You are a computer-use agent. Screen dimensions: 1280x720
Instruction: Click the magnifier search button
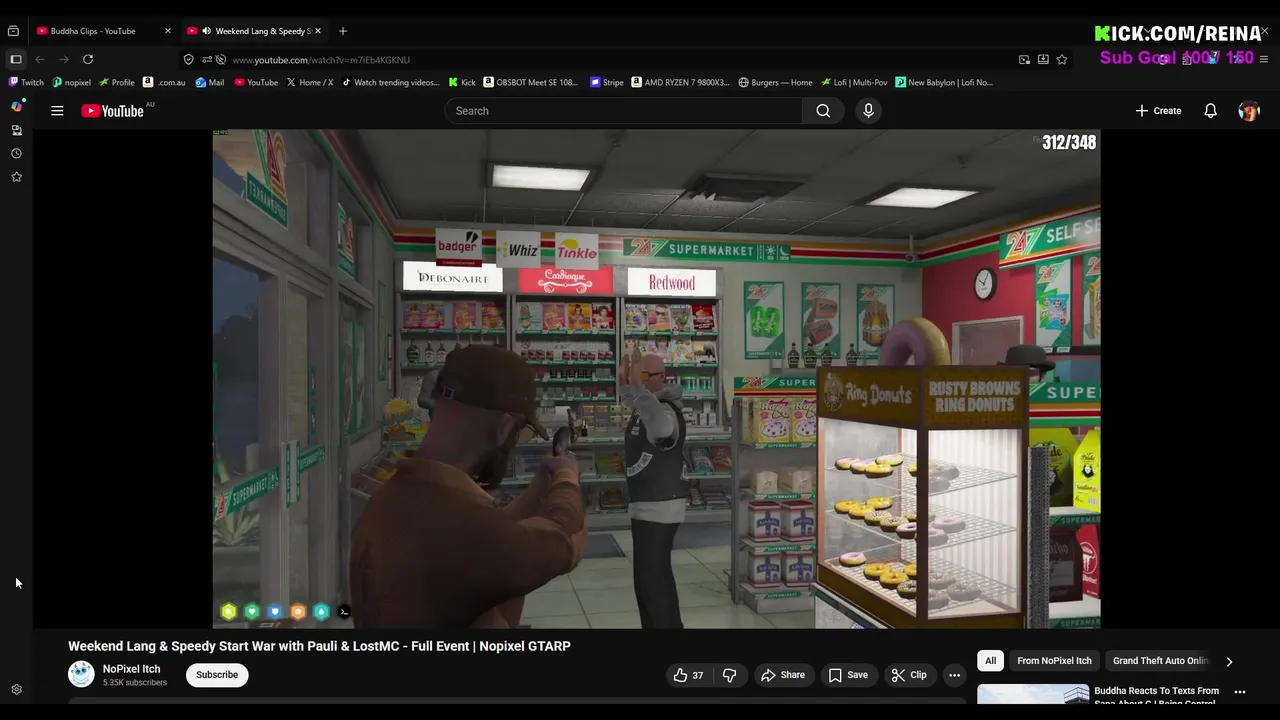[823, 111]
